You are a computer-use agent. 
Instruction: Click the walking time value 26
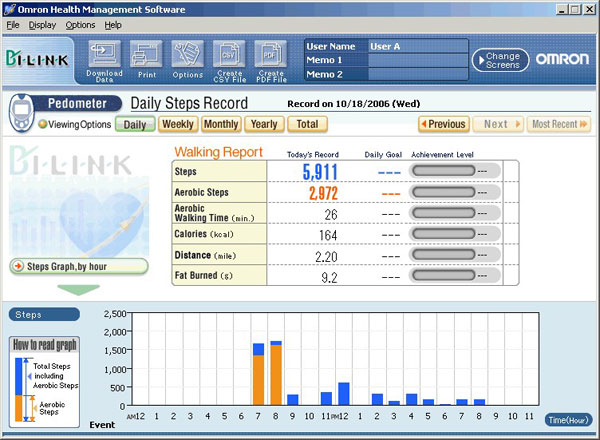coord(331,215)
